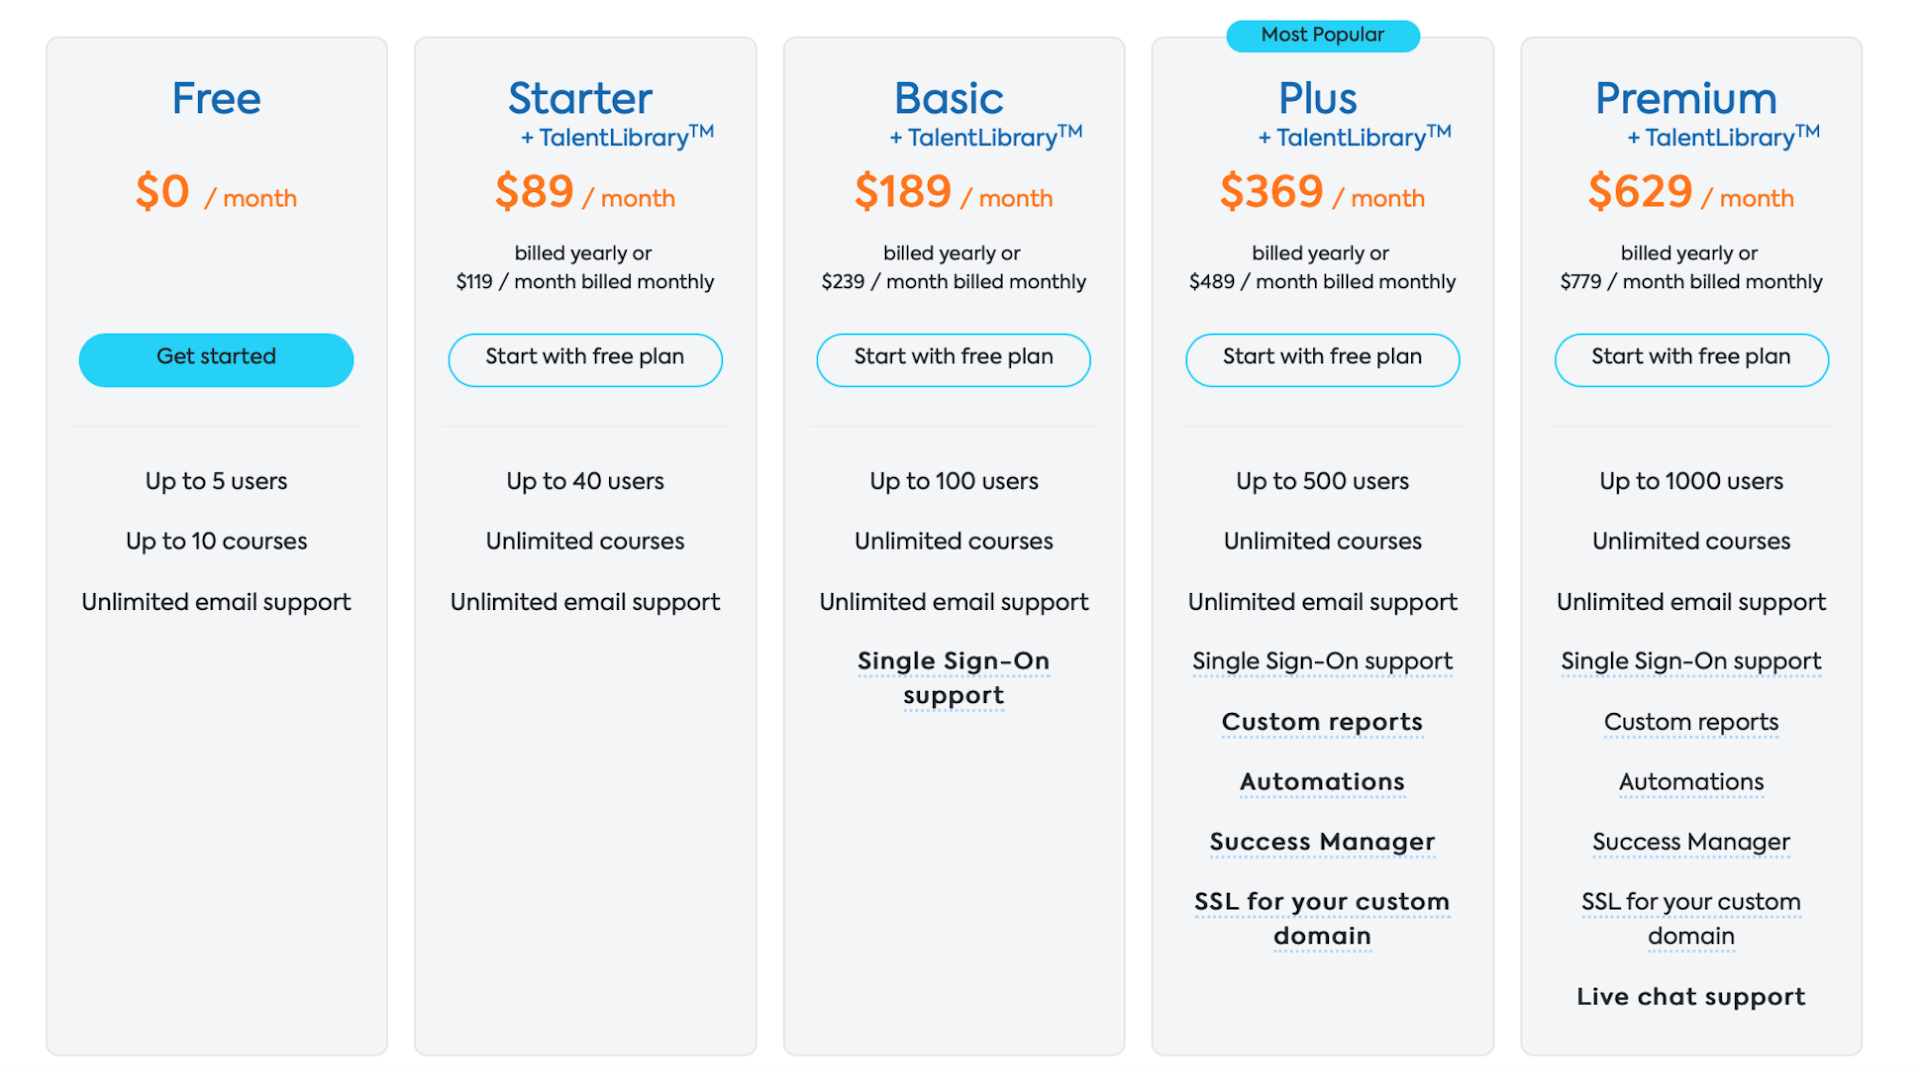This screenshot has height=1074, width=1920.
Task: Click the Most Popular badge
Action: 1322,35
